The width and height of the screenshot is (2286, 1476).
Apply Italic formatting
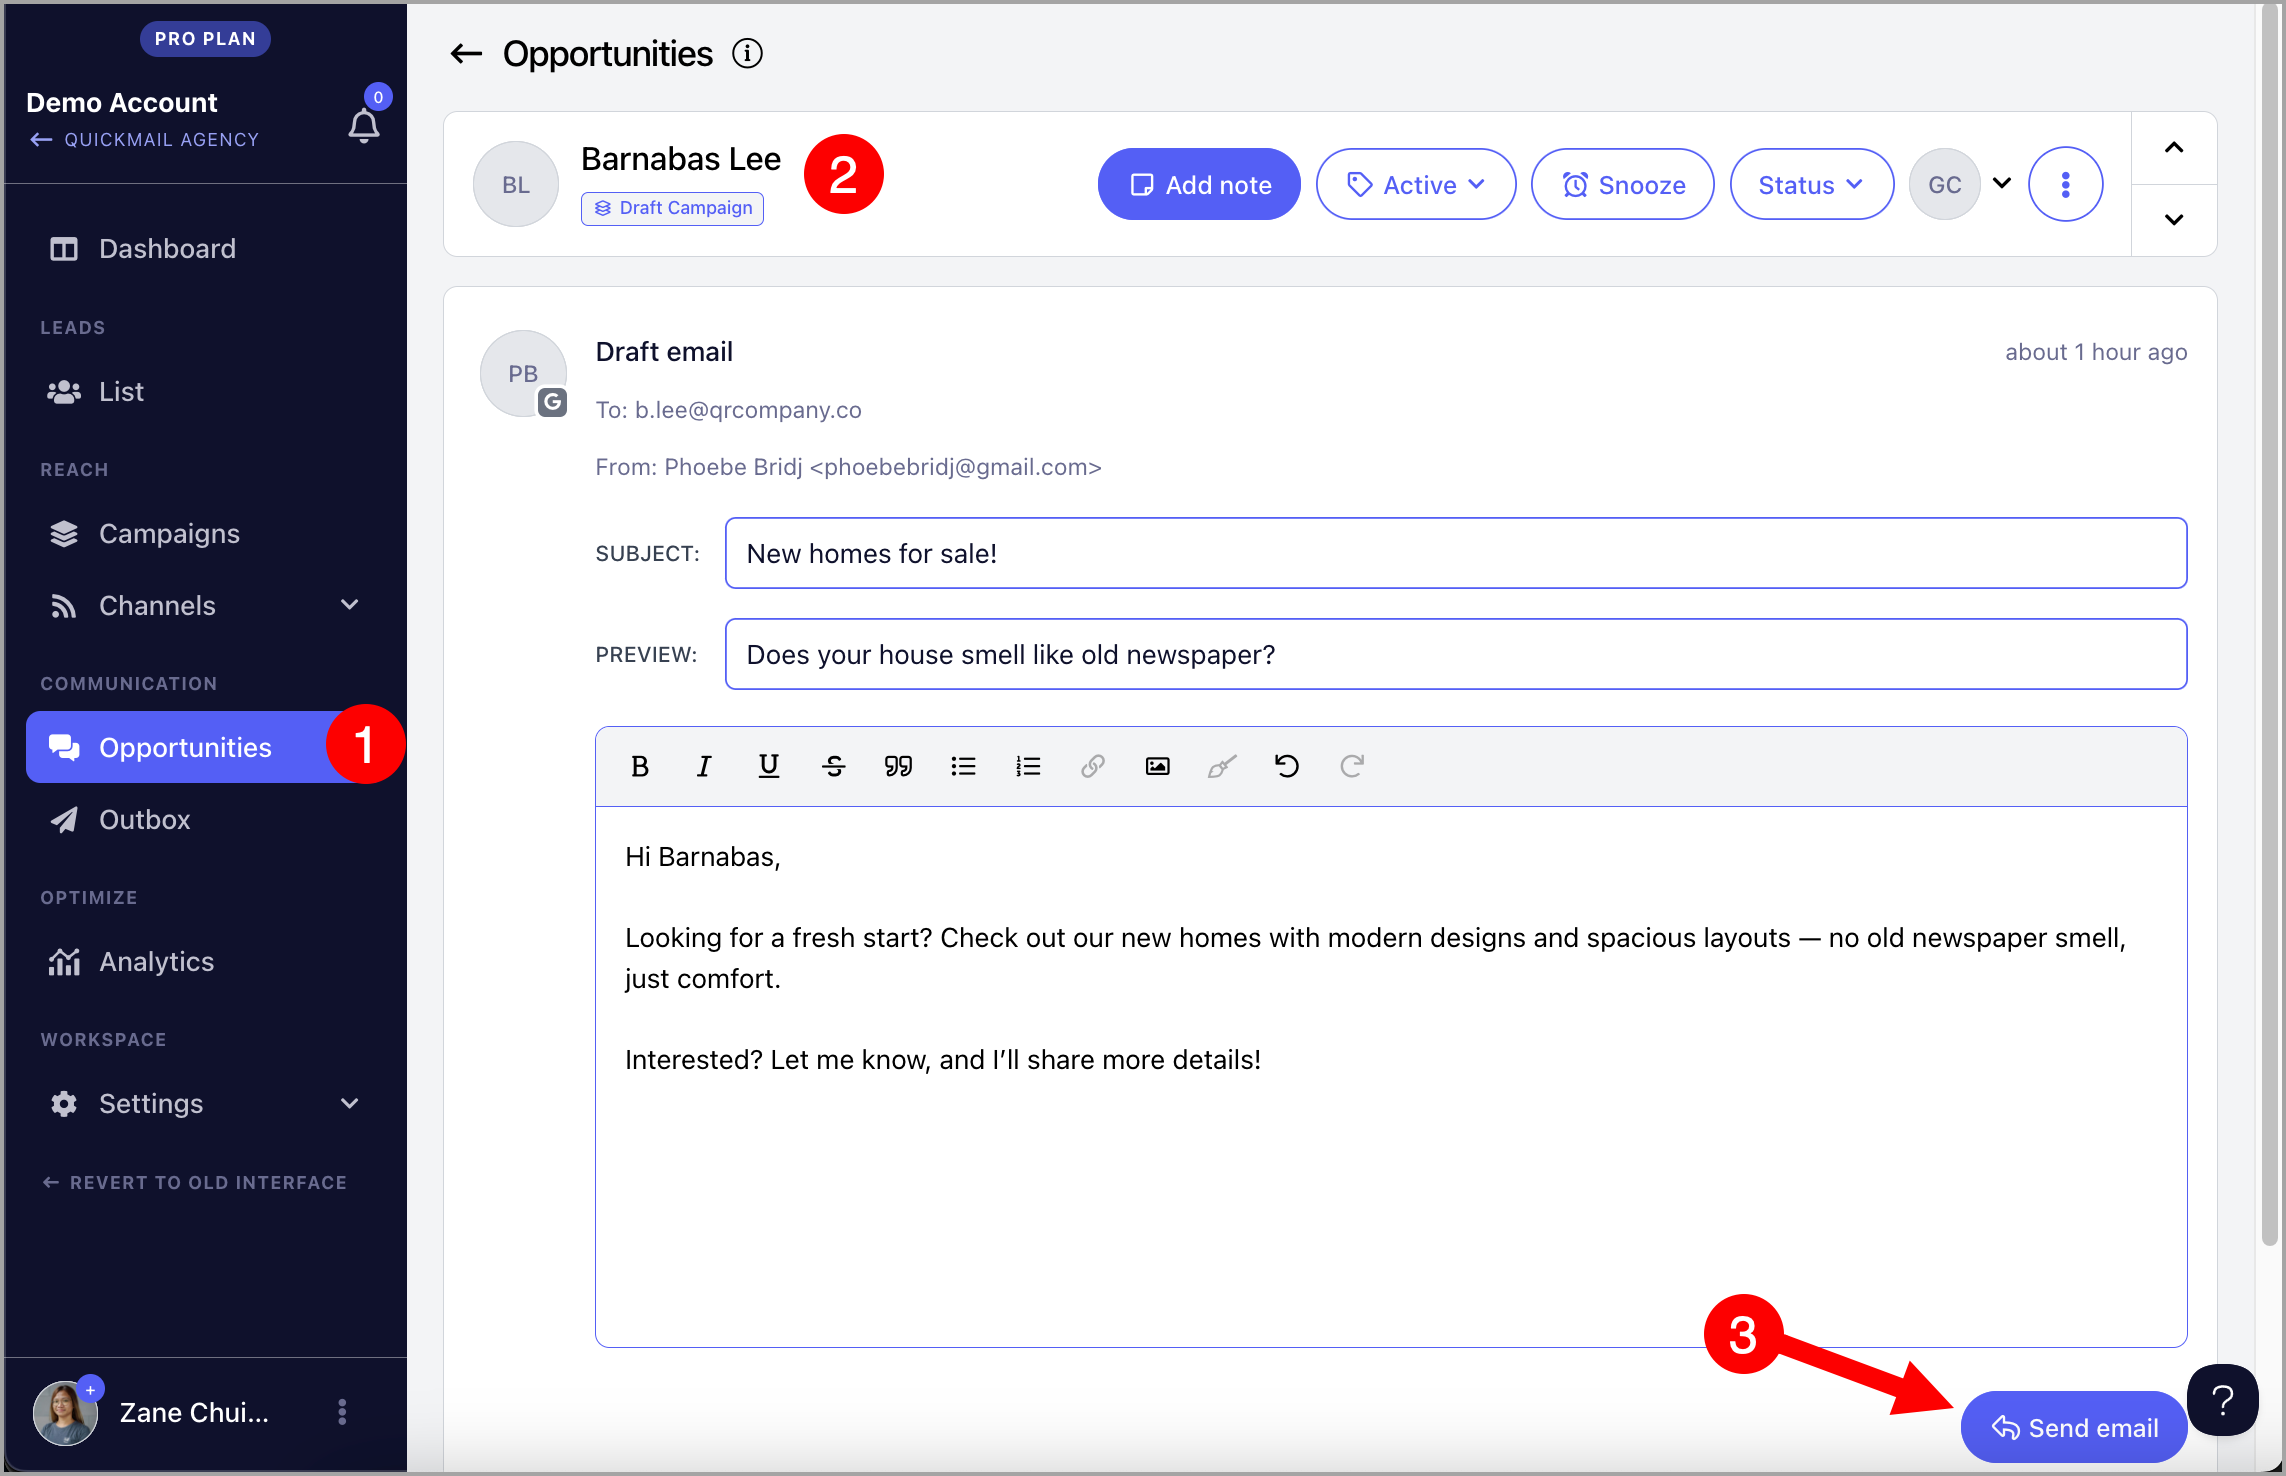pyautogui.click(x=704, y=766)
